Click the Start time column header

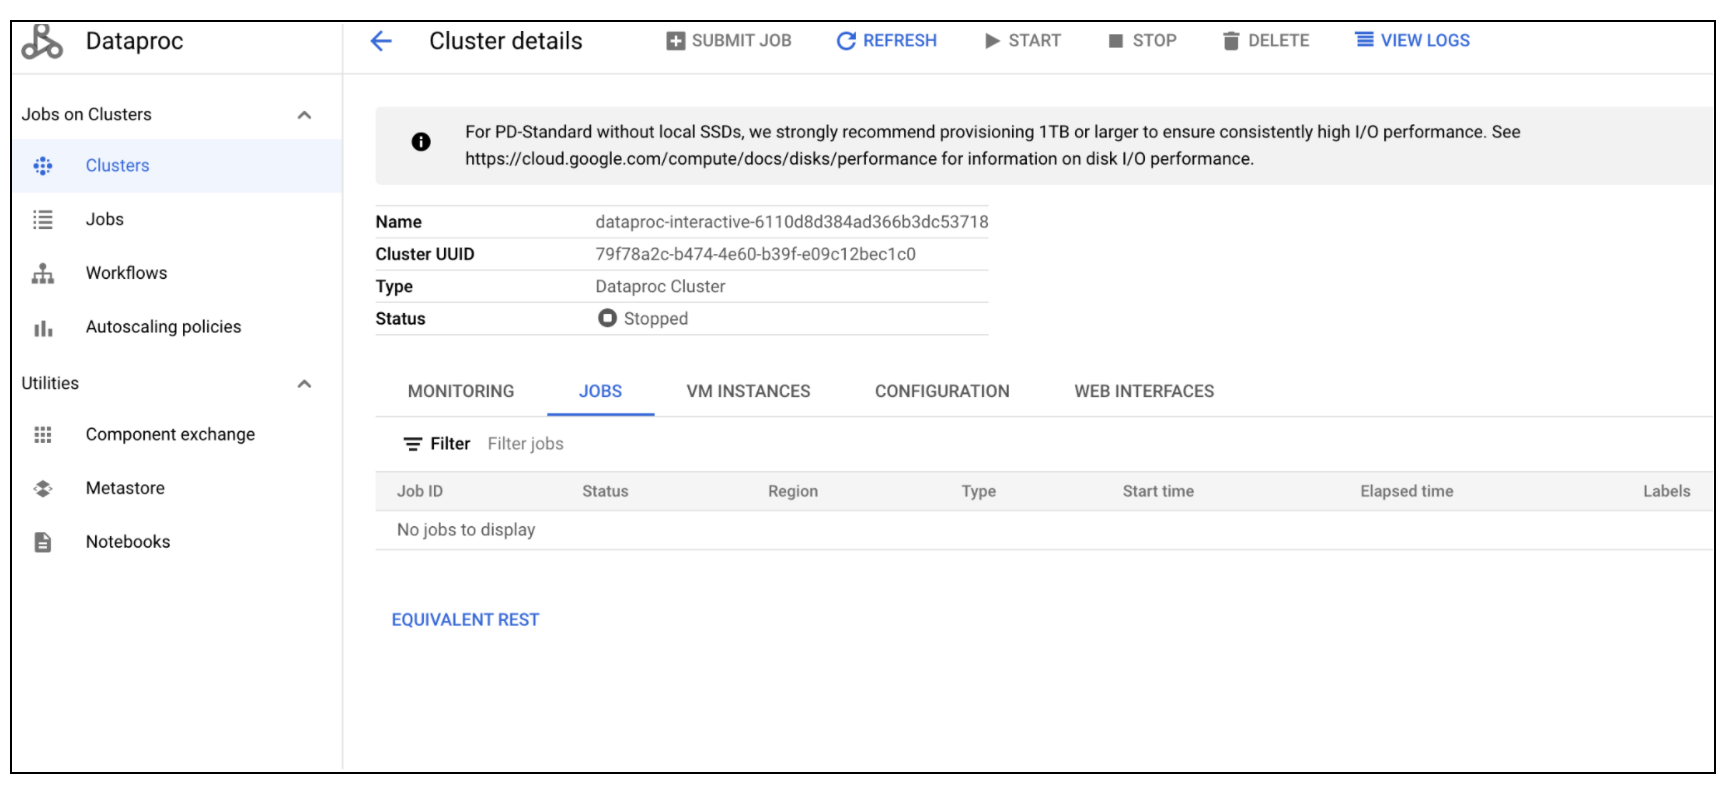[1158, 492]
